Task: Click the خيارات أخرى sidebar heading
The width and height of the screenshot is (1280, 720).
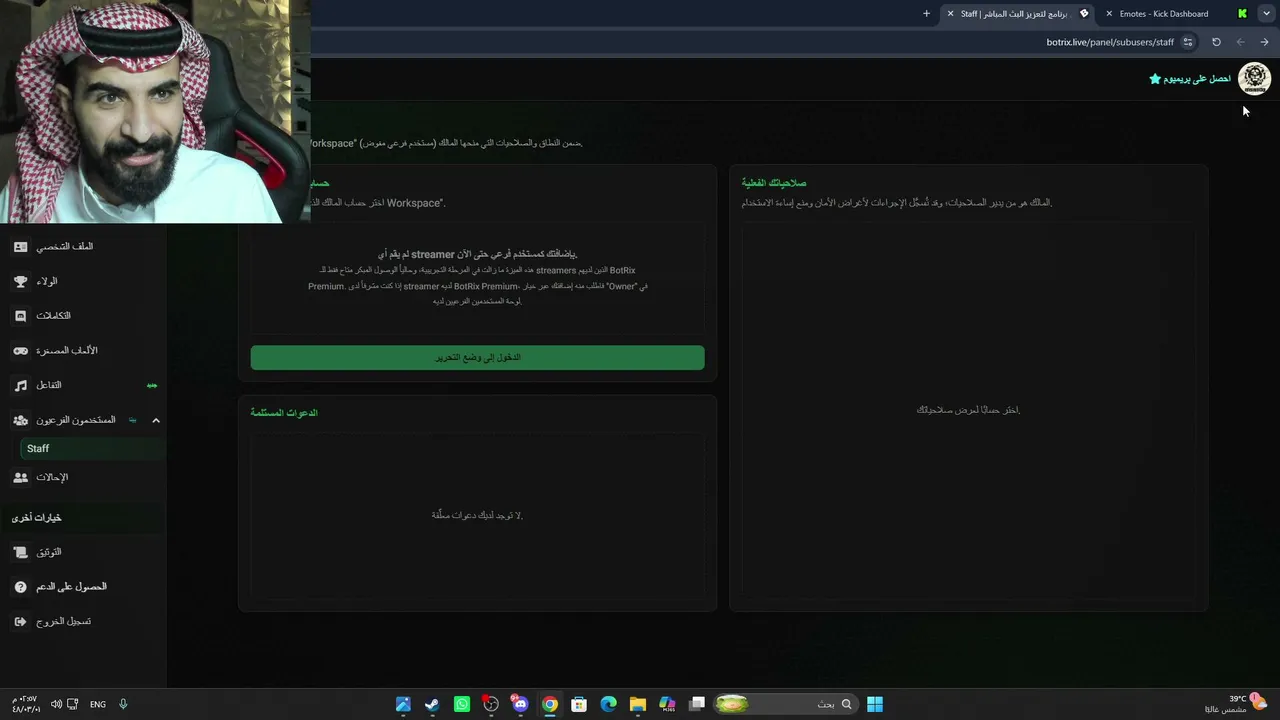Action: pyautogui.click(x=37, y=518)
